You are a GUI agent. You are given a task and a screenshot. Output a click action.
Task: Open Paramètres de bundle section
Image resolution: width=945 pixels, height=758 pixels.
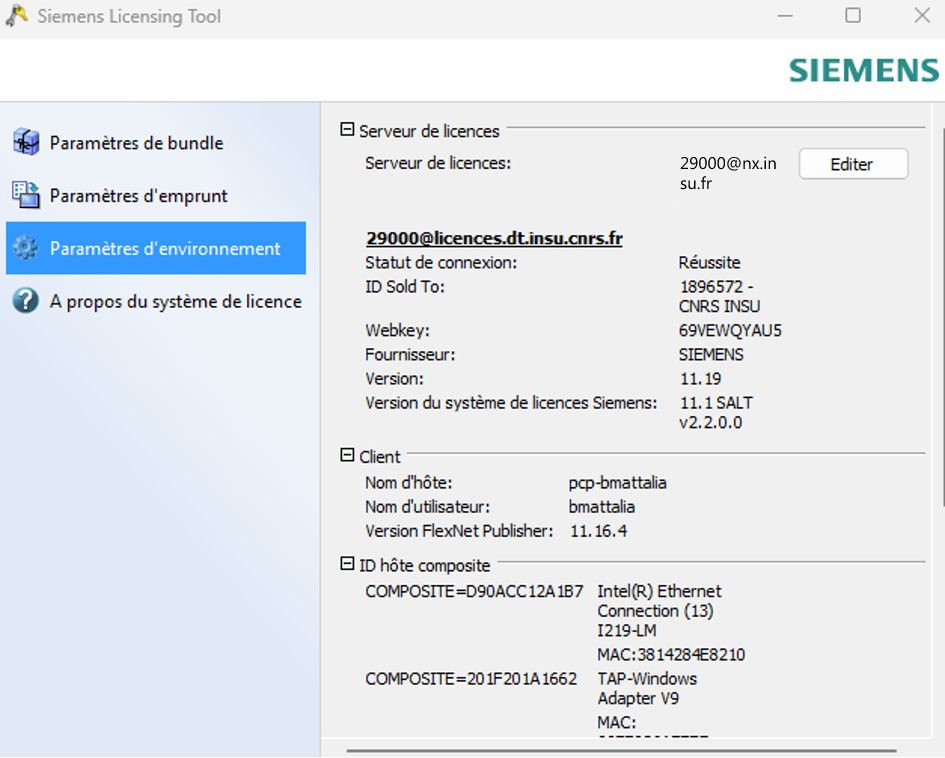click(156, 143)
